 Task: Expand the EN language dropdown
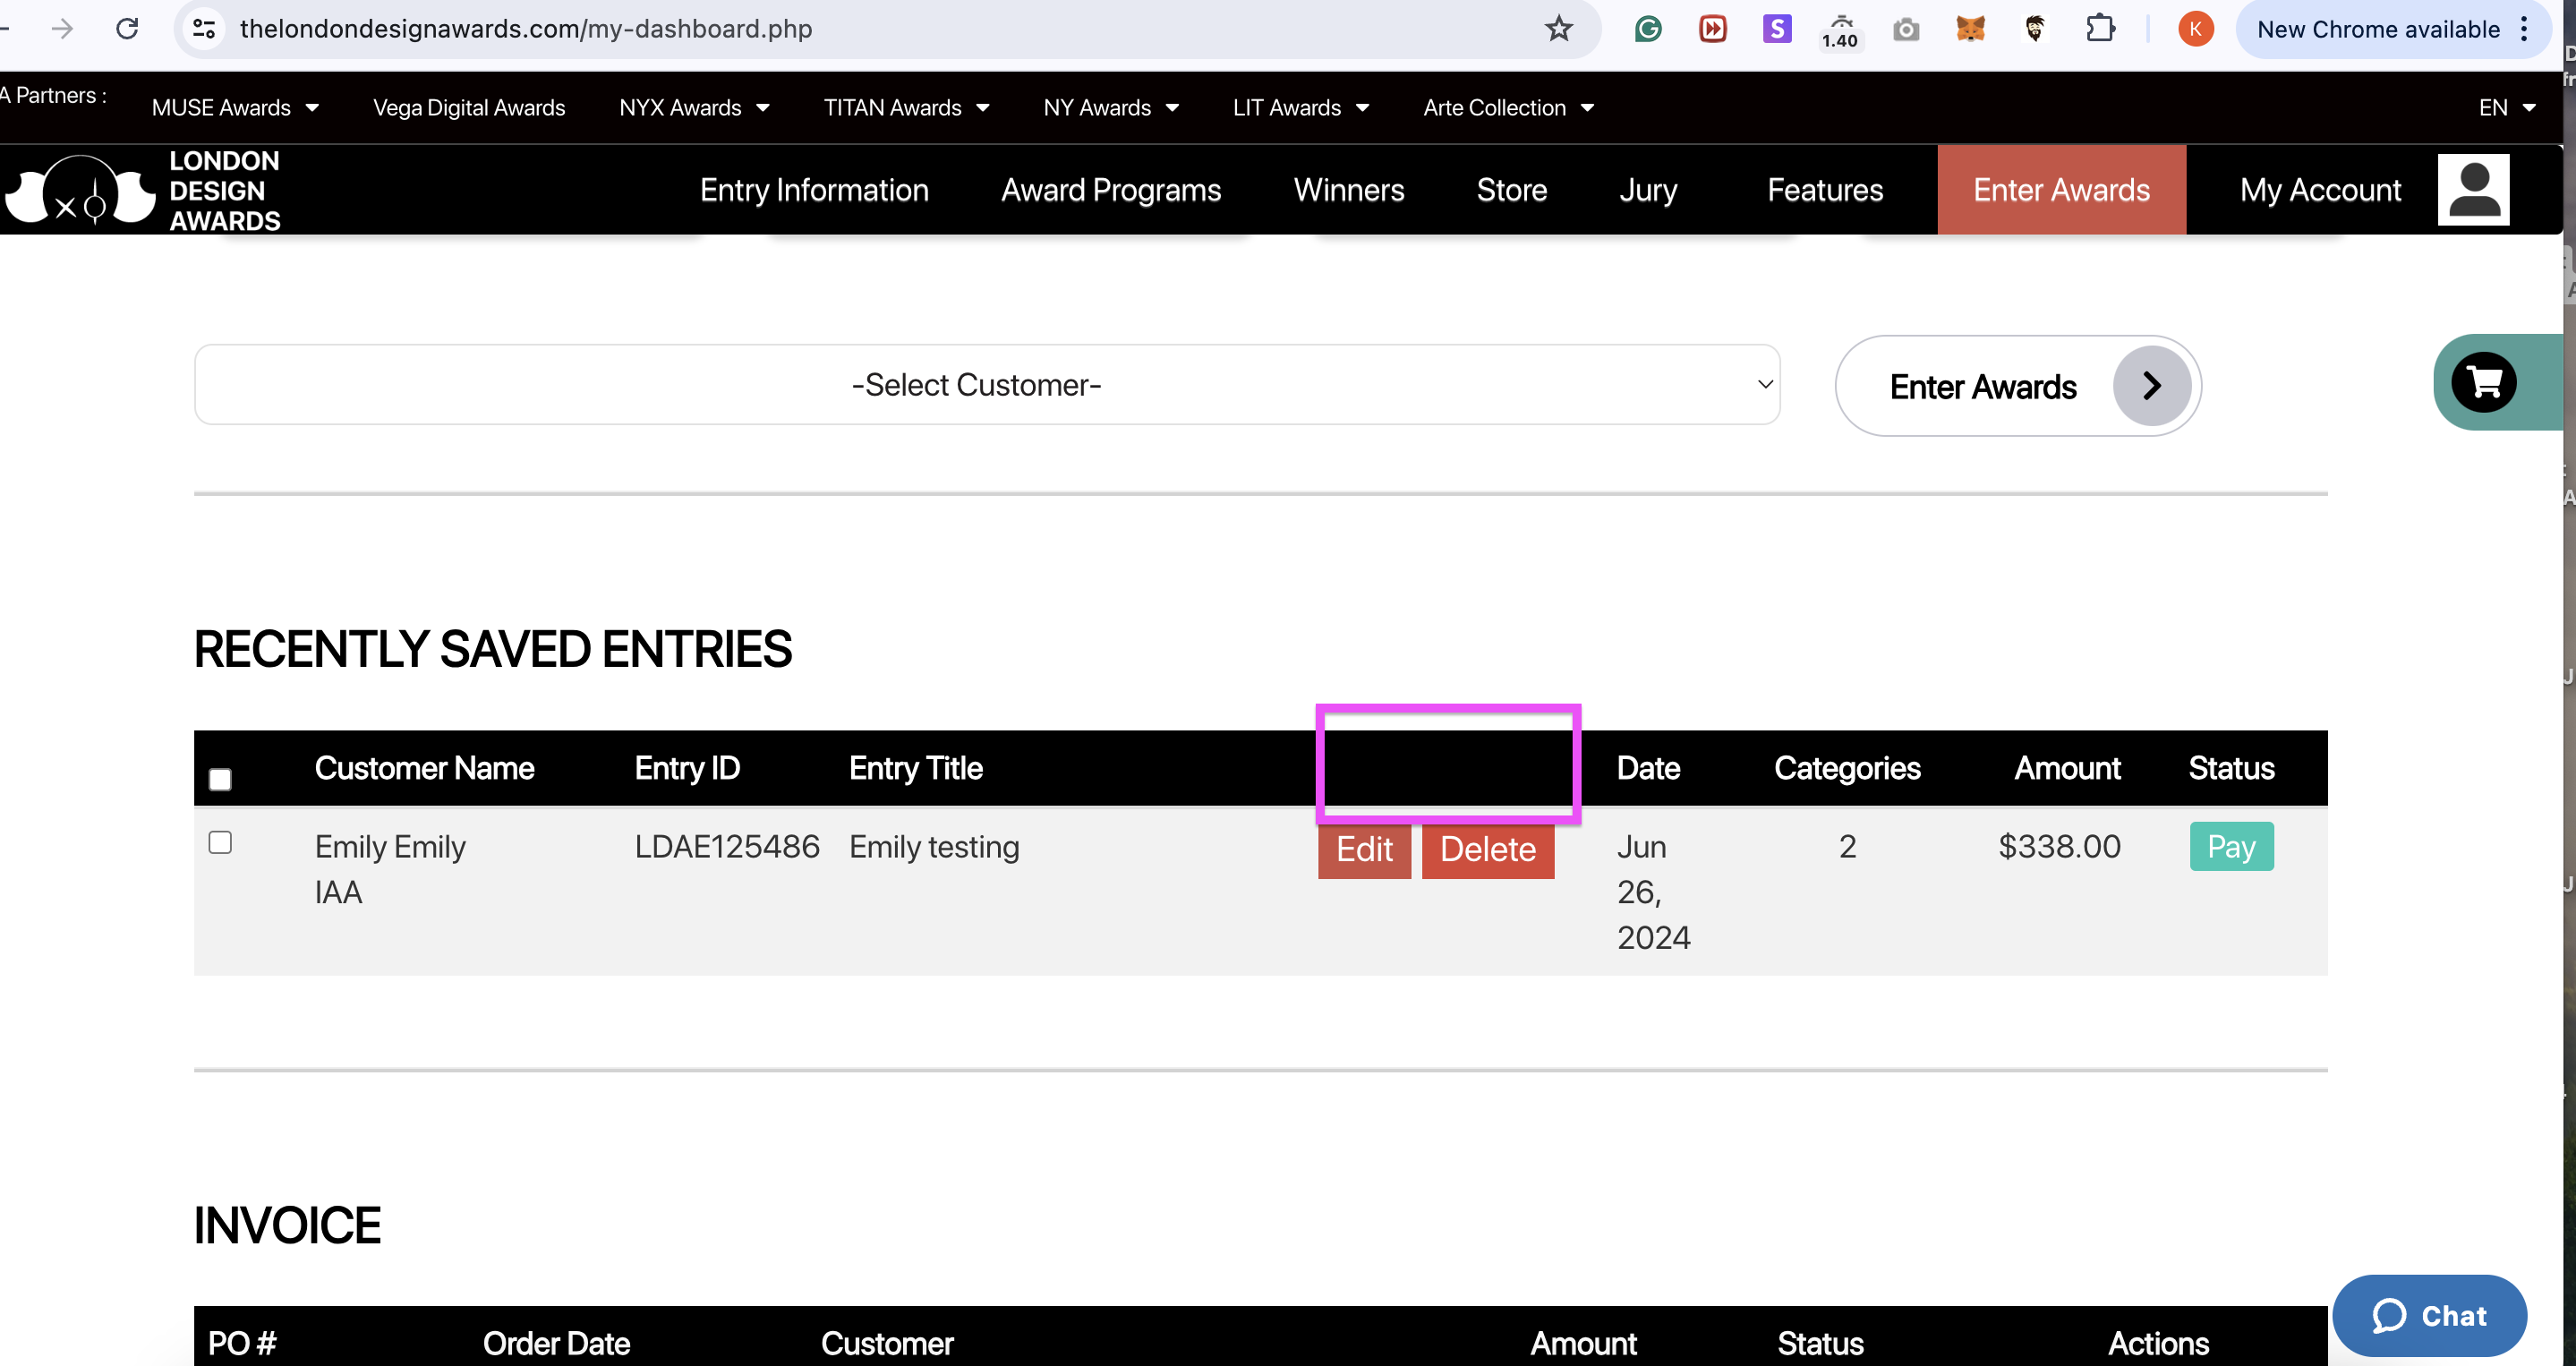point(2505,108)
